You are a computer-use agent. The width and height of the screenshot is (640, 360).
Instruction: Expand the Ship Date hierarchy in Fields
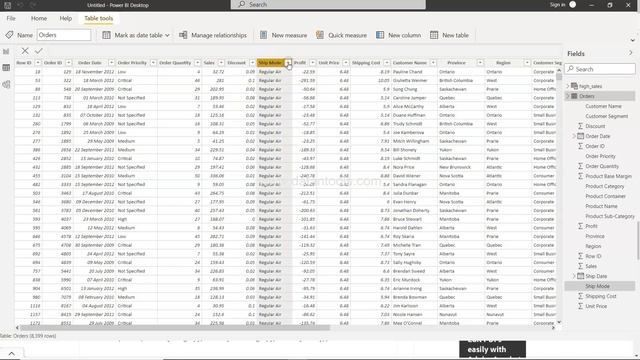[x=573, y=276]
